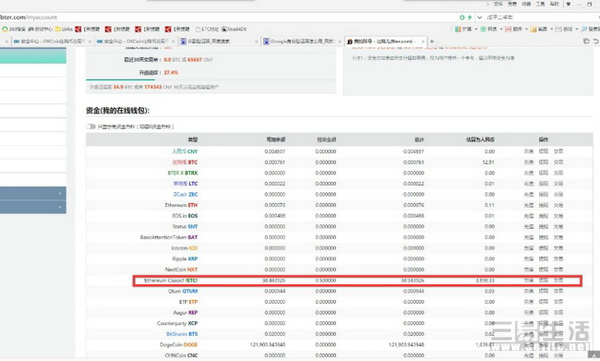Expand the 扩展 dropdown arrow

point(476,29)
